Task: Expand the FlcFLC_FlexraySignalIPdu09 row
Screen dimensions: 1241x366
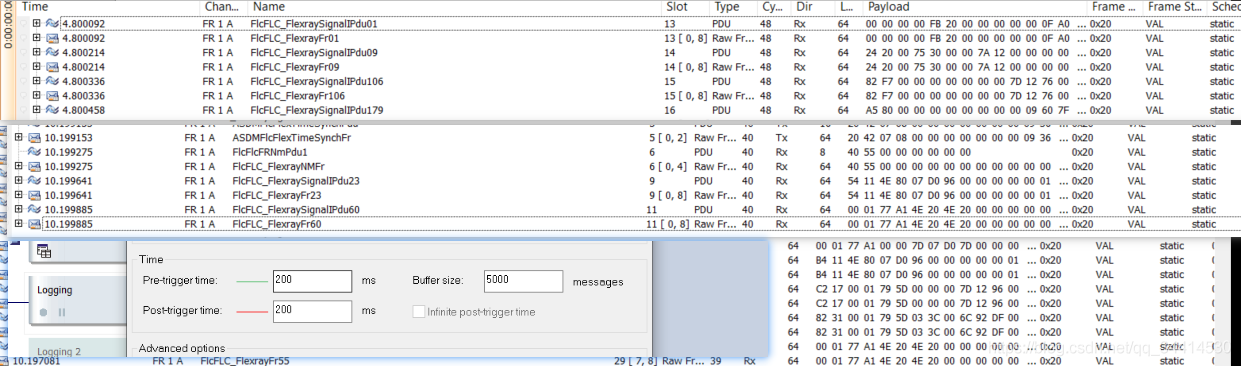Action: coord(37,52)
